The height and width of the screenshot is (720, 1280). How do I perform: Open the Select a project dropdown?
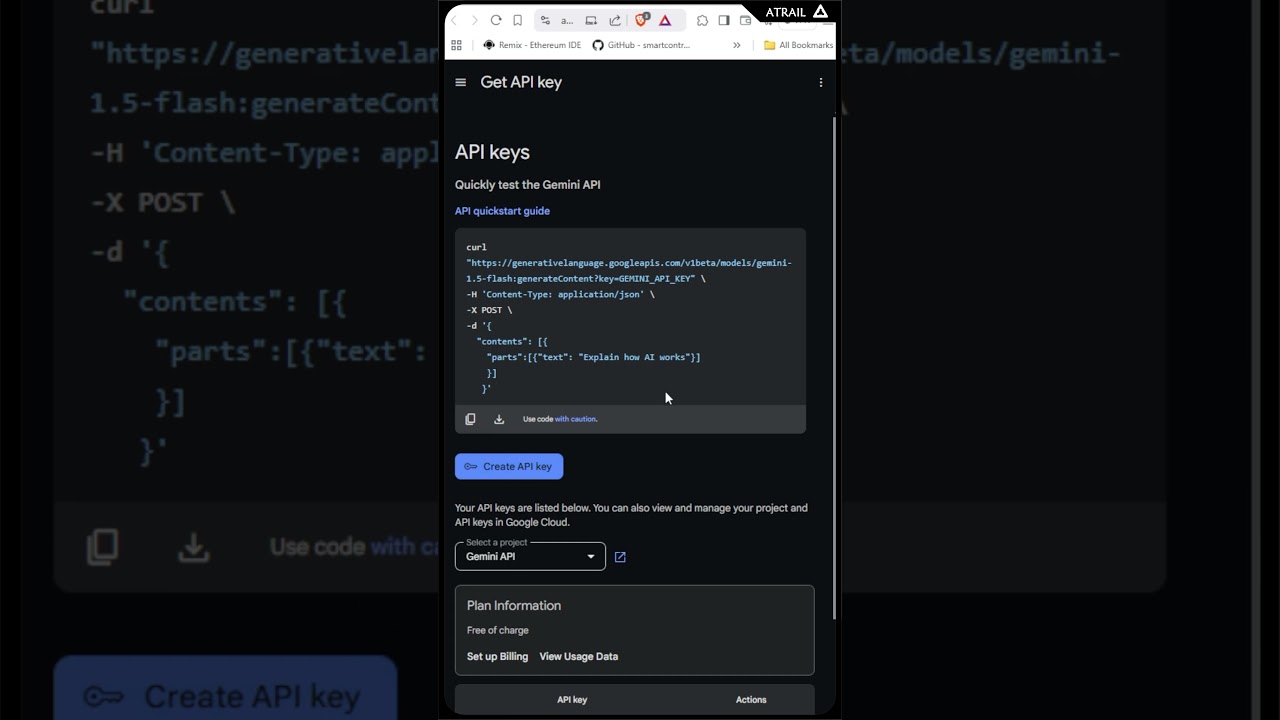pyautogui.click(x=530, y=556)
